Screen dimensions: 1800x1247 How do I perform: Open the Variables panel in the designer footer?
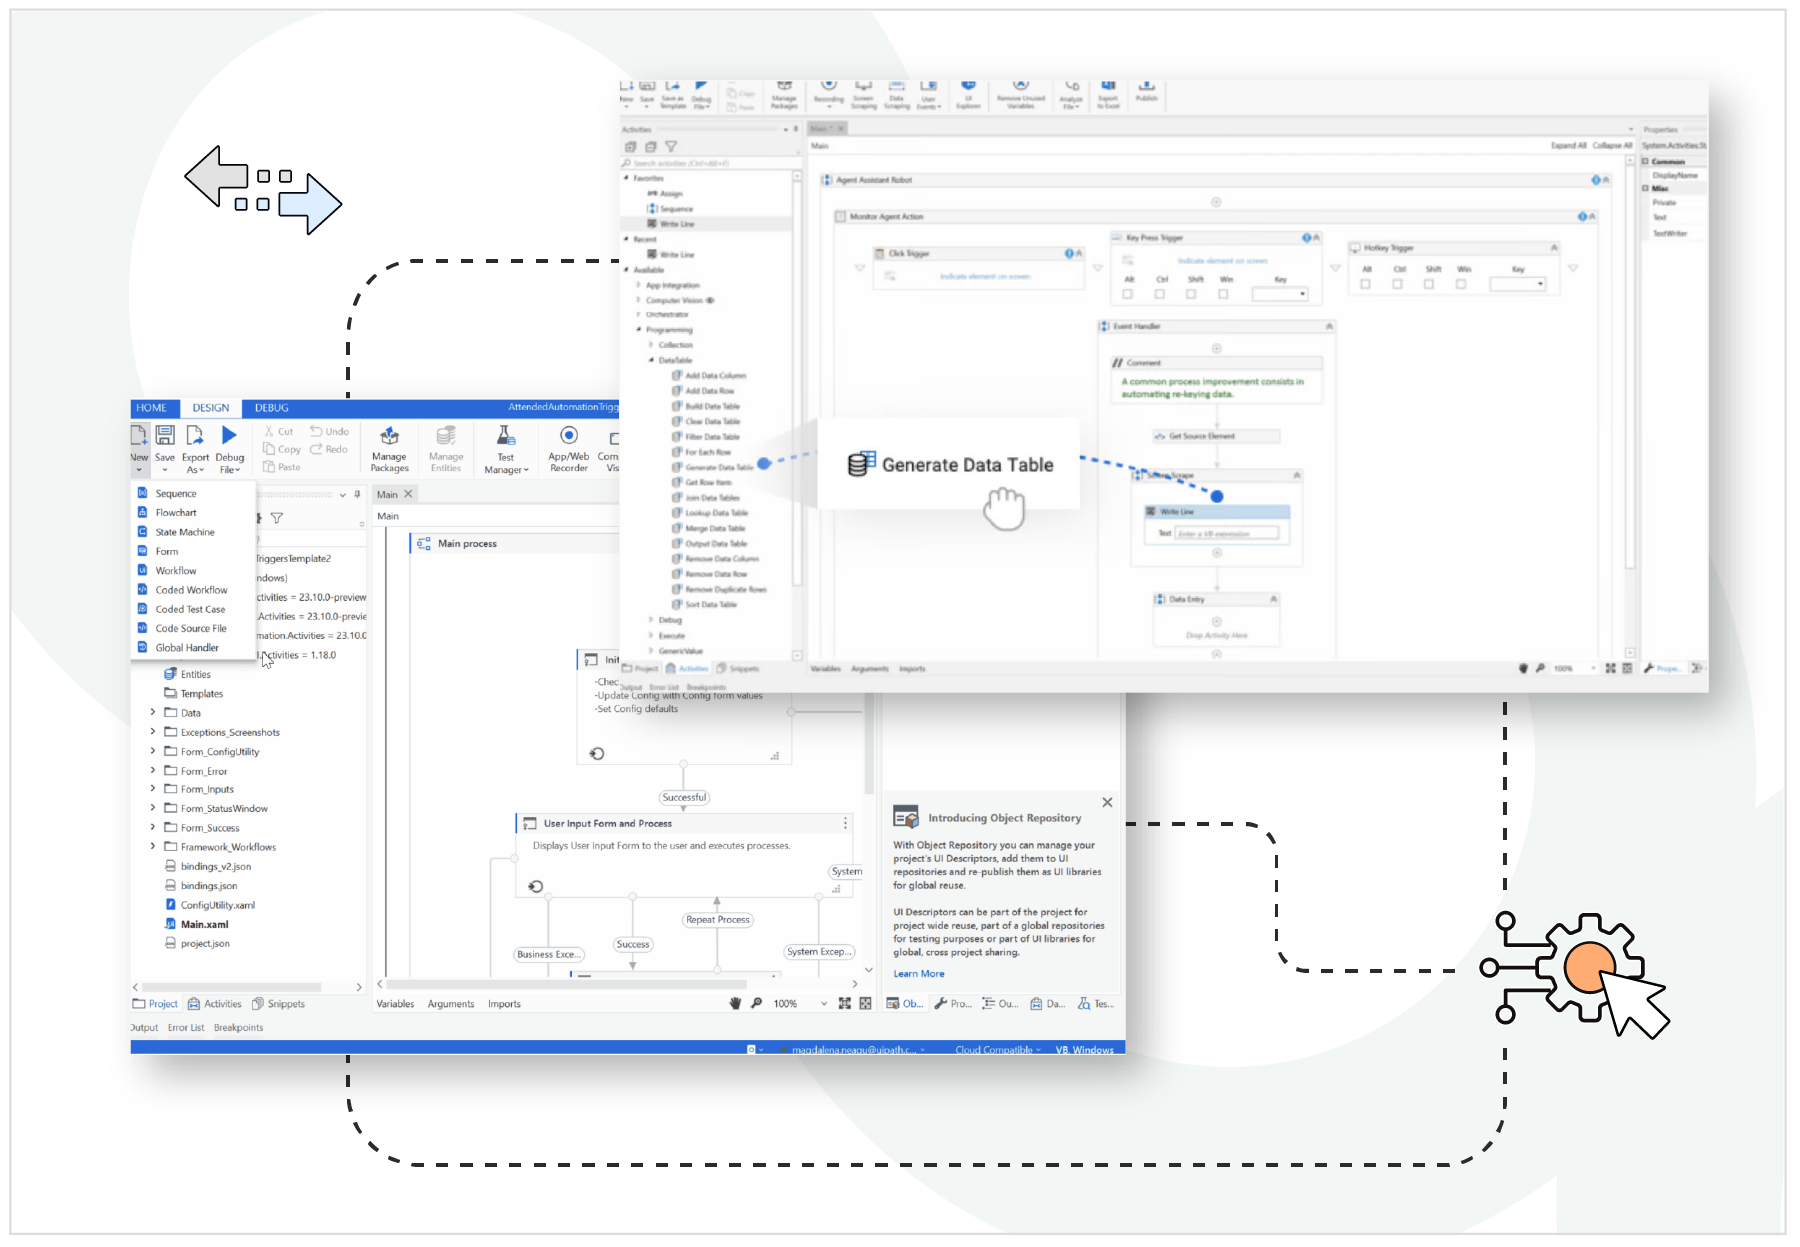pyautogui.click(x=395, y=1004)
